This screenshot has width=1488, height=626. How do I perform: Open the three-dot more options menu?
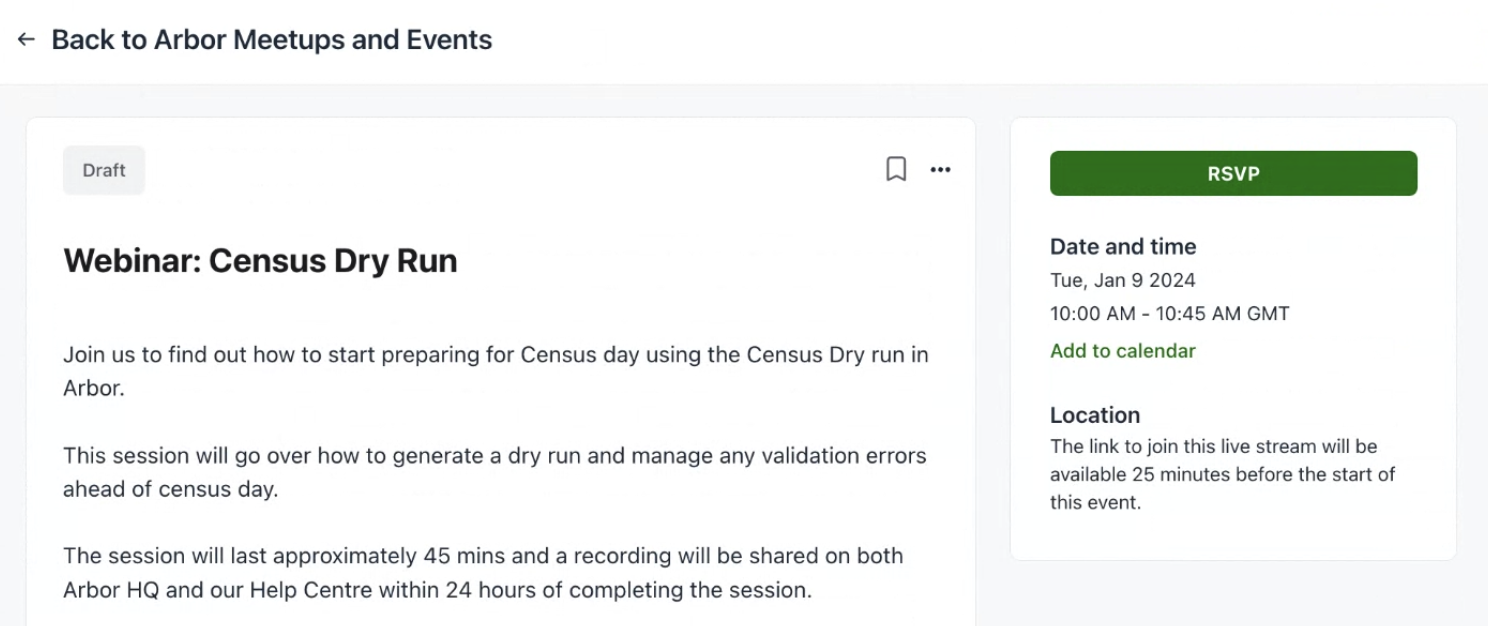click(x=940, y=170)
